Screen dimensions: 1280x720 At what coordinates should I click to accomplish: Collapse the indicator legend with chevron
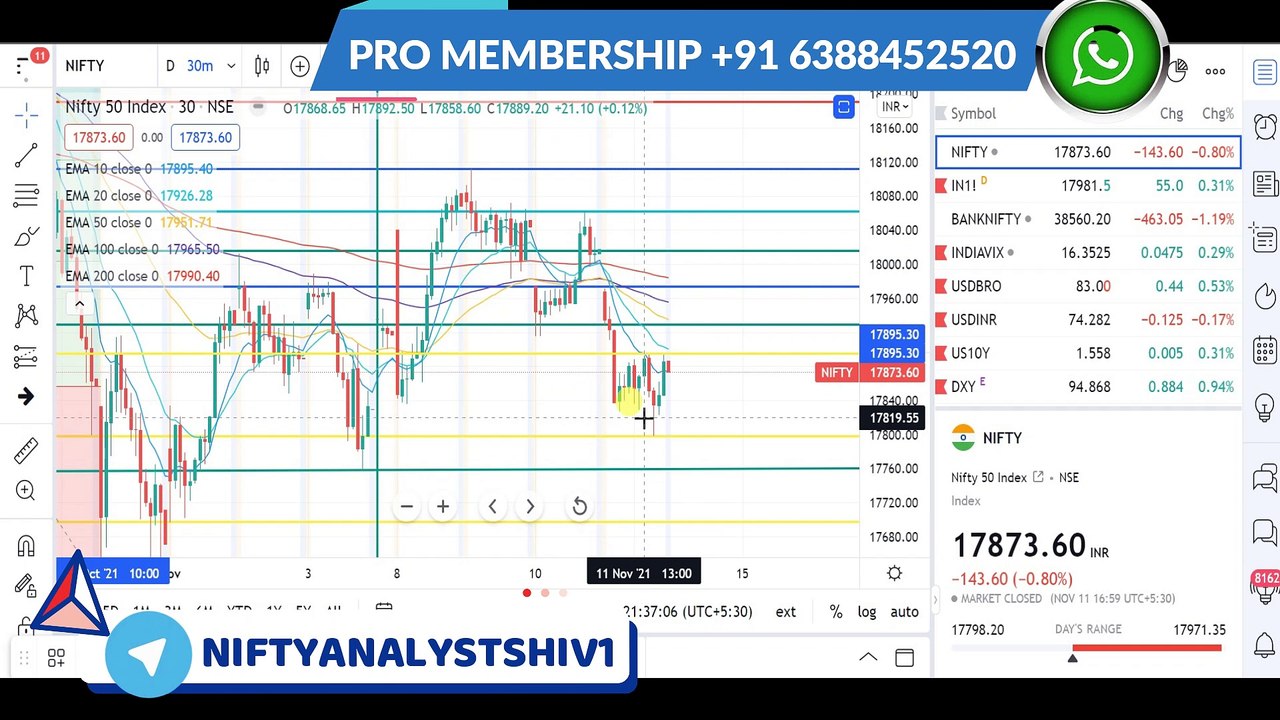coord(79,304)
